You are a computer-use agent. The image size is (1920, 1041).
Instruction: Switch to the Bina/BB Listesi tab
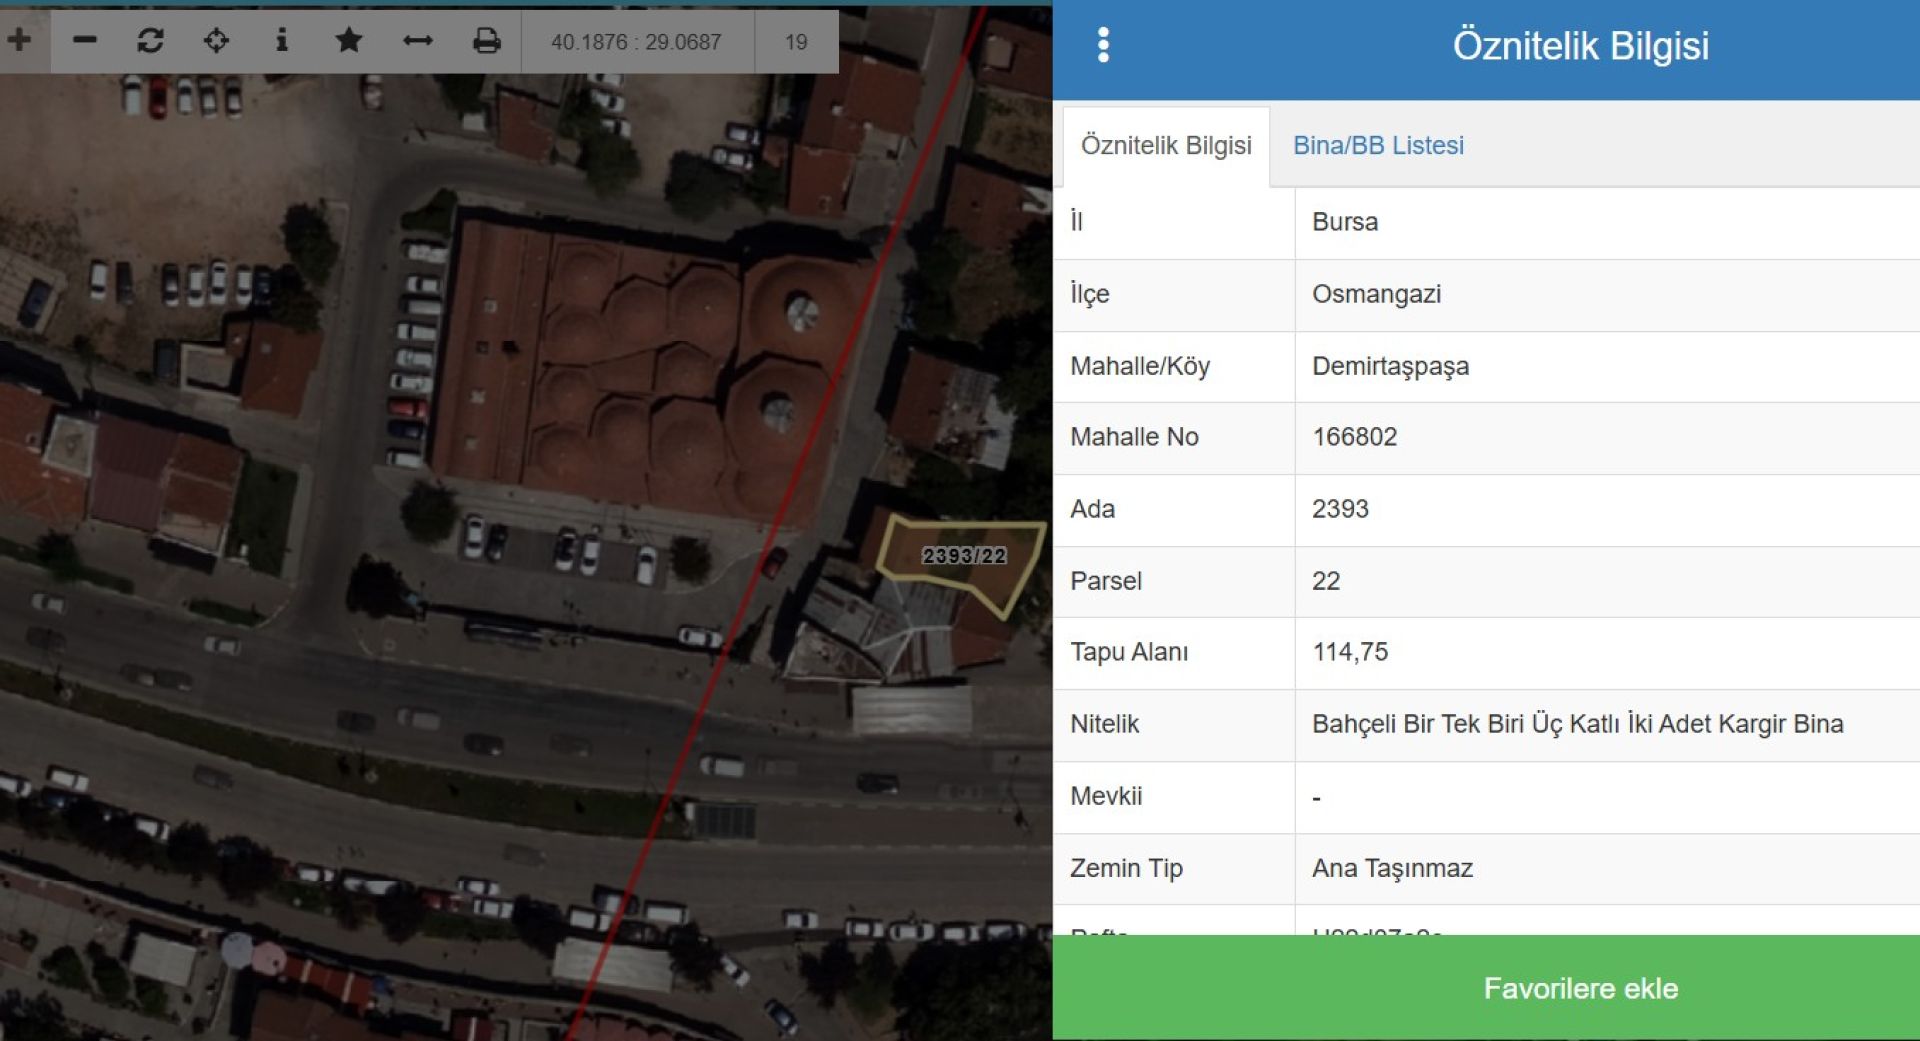click(x=1378, y=146)
